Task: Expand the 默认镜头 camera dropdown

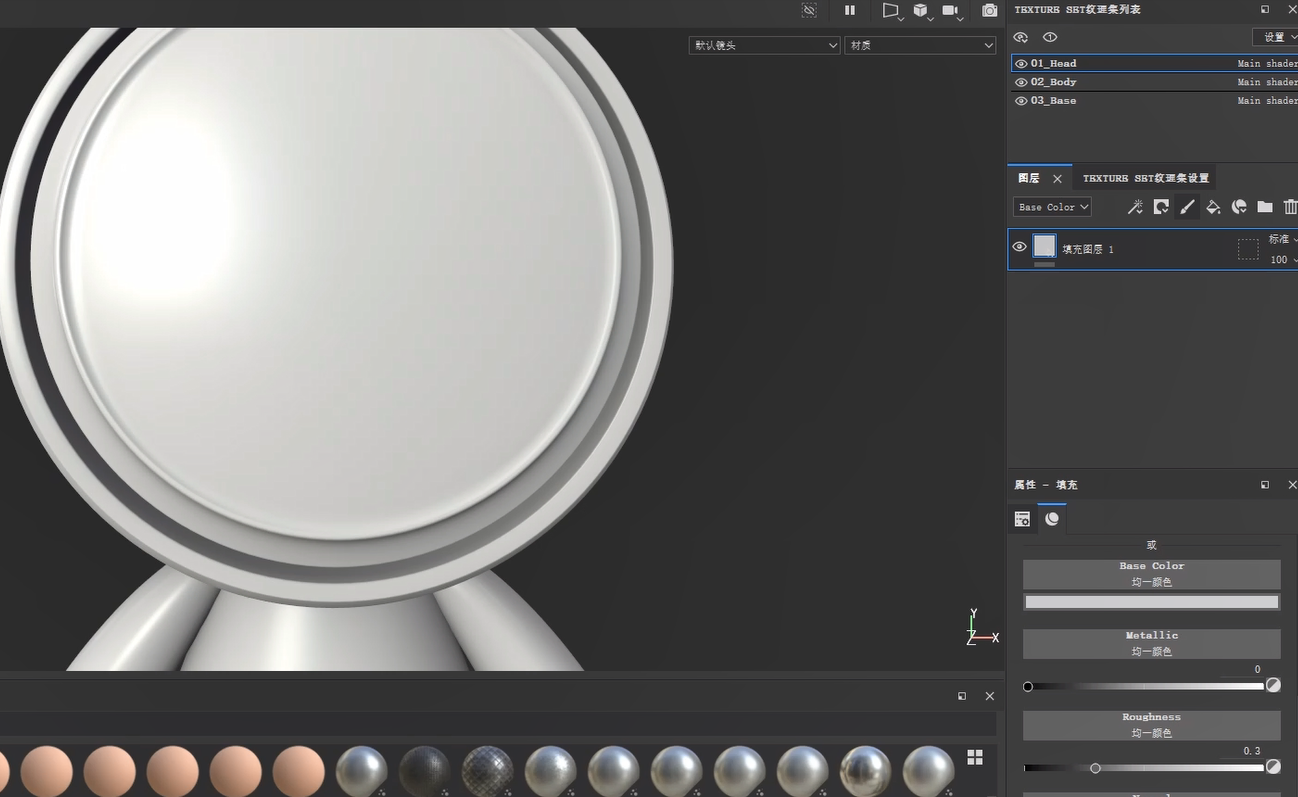Action: pos(764,45)
